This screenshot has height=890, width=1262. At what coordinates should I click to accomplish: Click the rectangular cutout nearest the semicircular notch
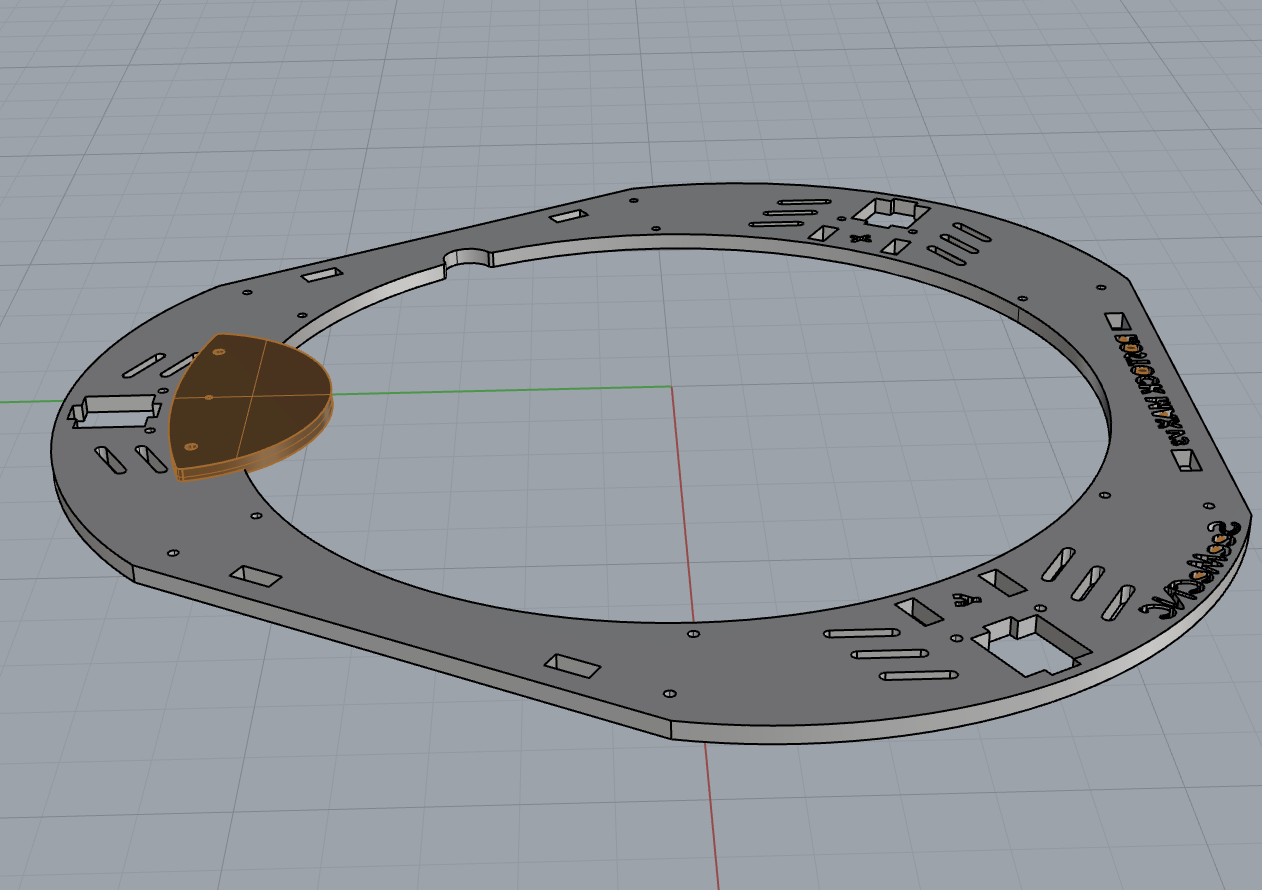pyautogui.click(x=568, y=216)
